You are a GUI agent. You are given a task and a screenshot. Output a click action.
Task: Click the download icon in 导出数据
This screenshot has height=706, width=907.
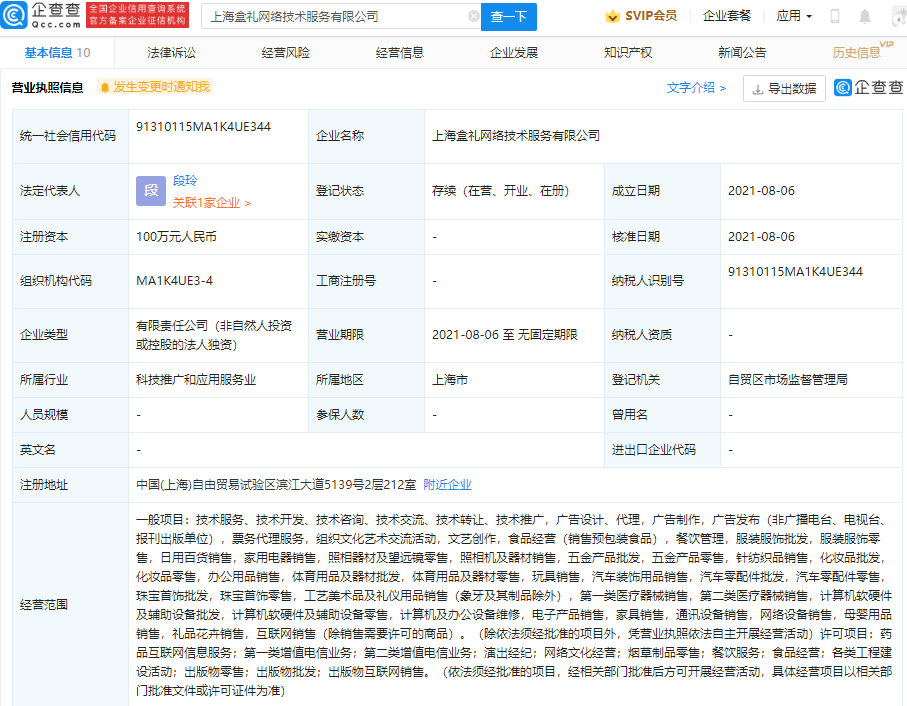tap(757, 90)
